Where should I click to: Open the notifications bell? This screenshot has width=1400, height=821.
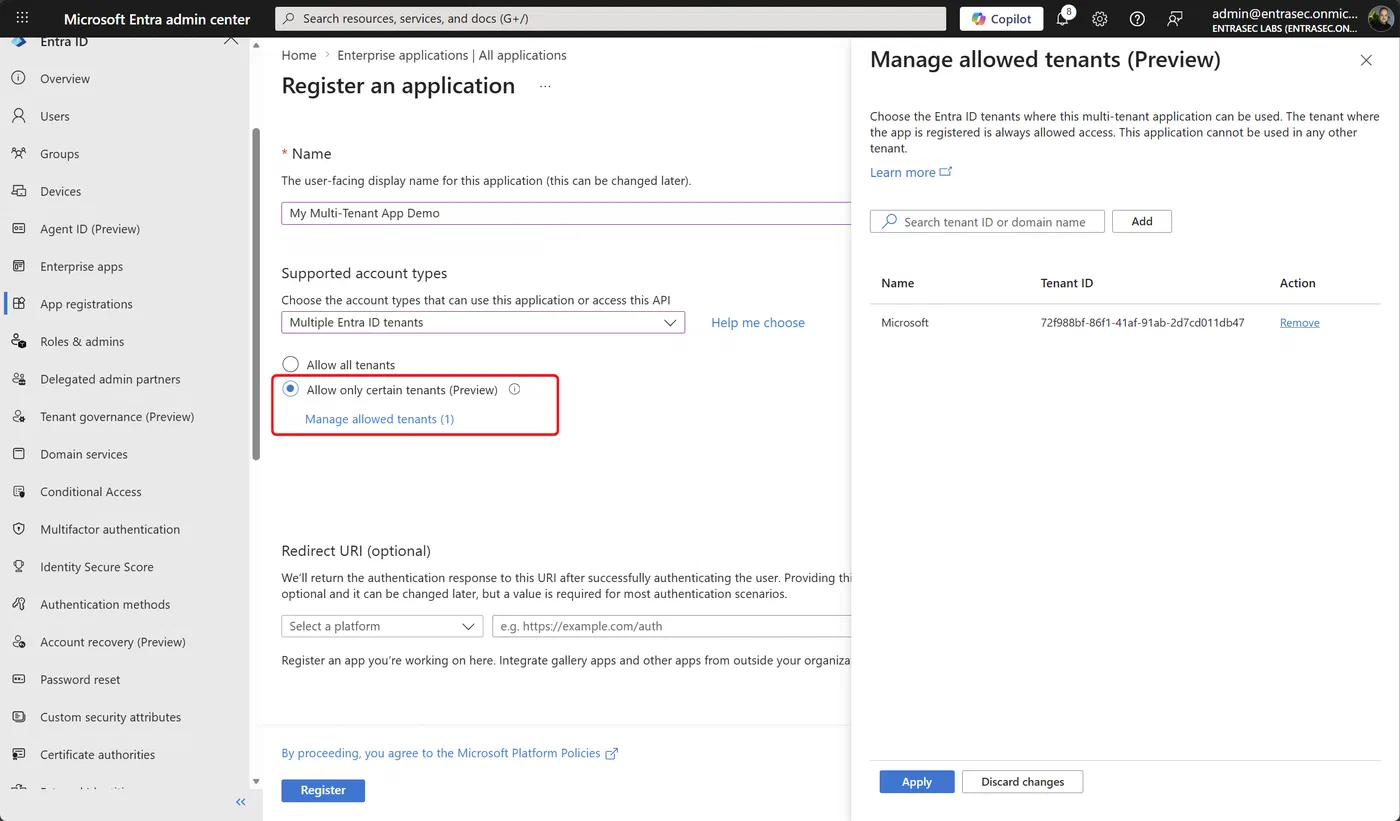pos(1063,19)
